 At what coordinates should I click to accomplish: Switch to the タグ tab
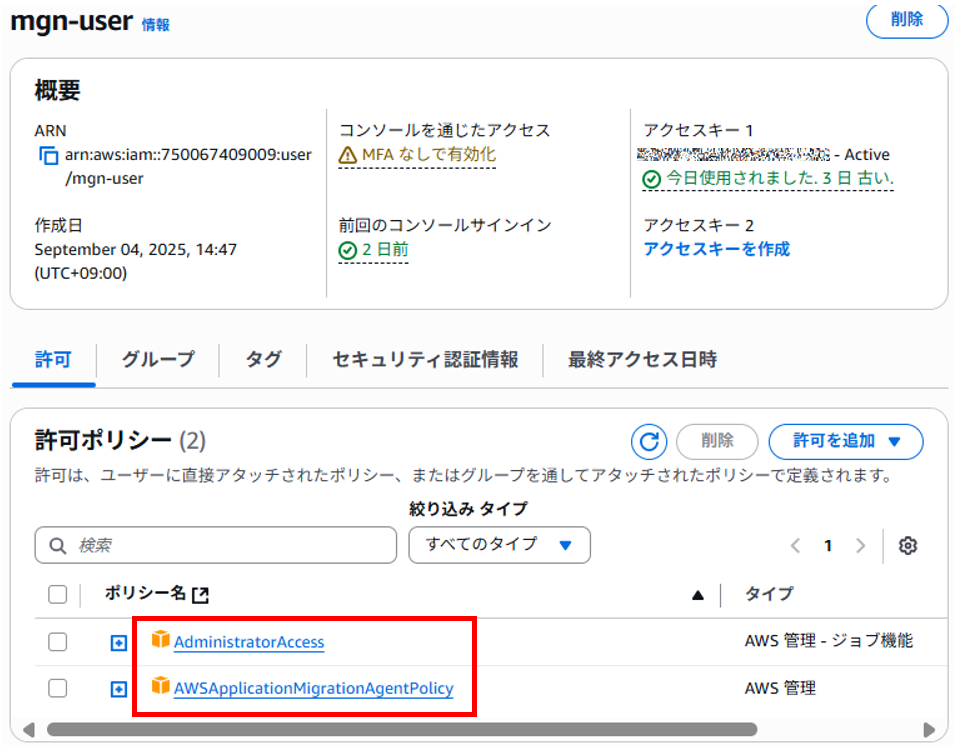(264, 359)
